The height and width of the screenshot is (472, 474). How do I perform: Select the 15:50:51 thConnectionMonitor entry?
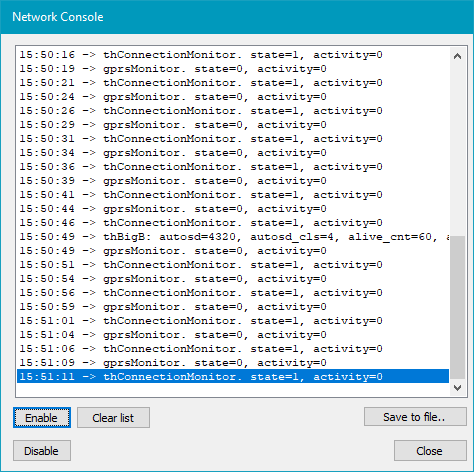[x=233, y=265]
